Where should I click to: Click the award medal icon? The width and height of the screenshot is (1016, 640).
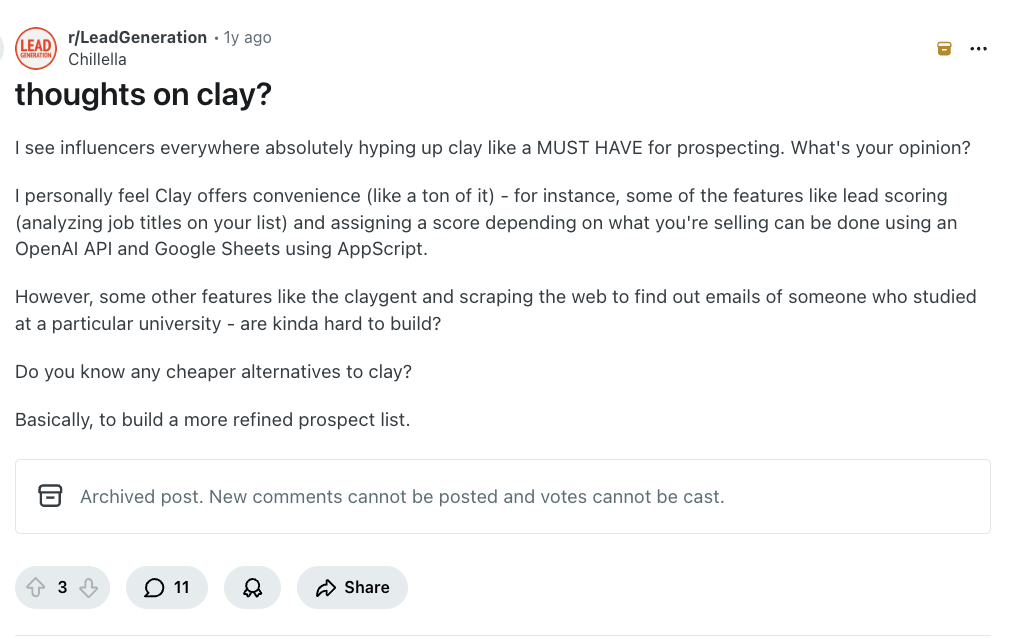coord(252,587)
